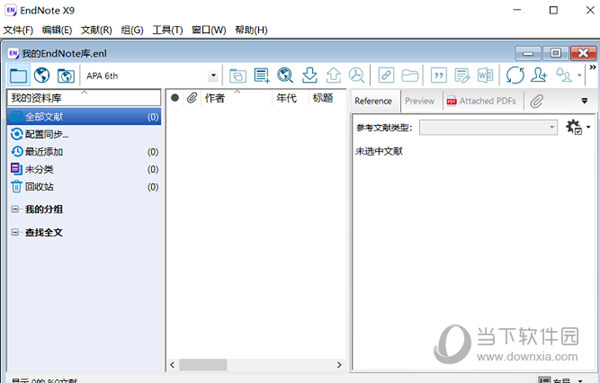Image resolution: width=600 pixels, height=383 pixels.
Task: Collapse the 查找全文 group set
Action: coord(15,232)
